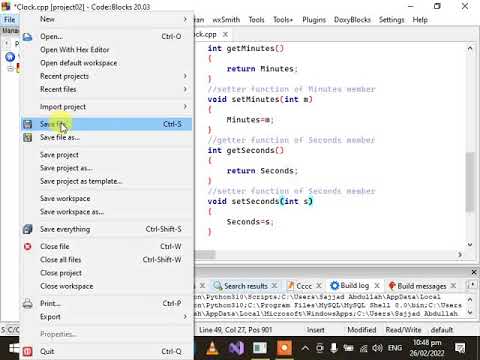480x360 pixels.
Task: Close the Clock.cpp editor tab
Action: (225, 34)
